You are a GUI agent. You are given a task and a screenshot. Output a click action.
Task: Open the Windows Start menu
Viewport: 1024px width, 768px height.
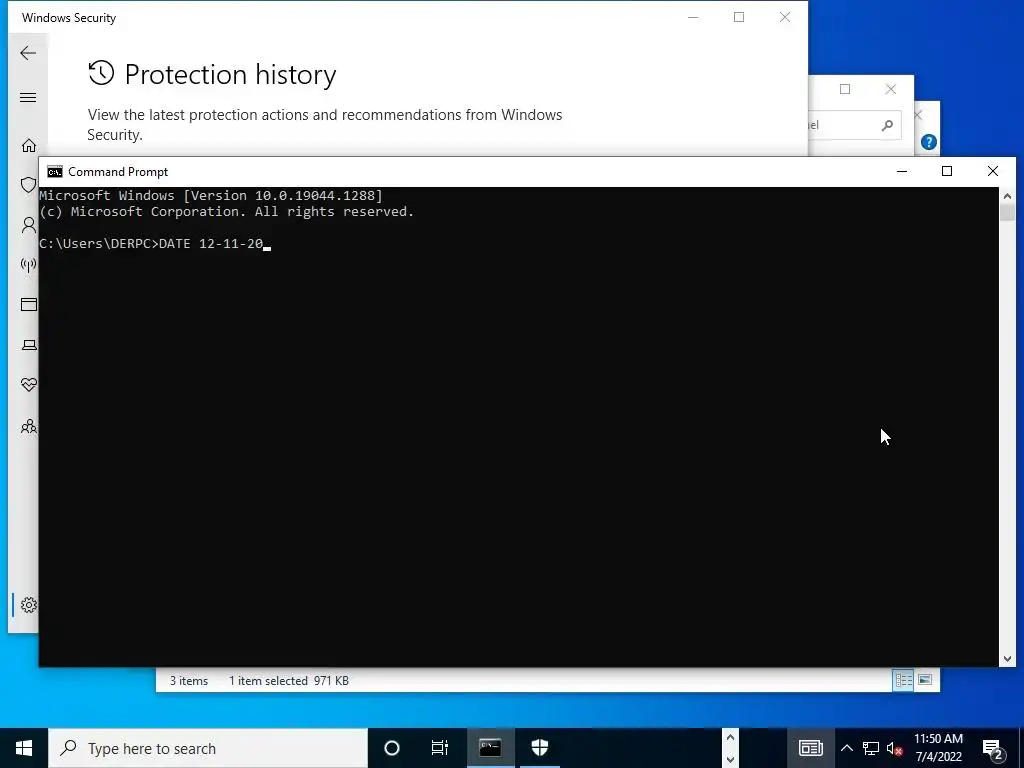tap(24, 748)
